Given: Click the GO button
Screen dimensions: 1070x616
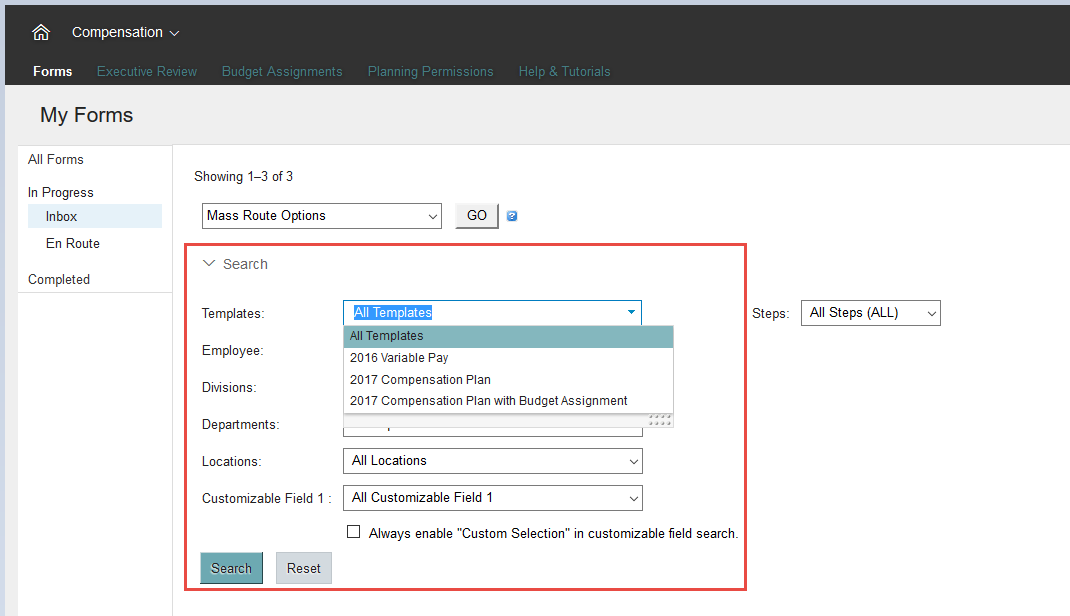Looking at the screenshot, I should point(477,216).
